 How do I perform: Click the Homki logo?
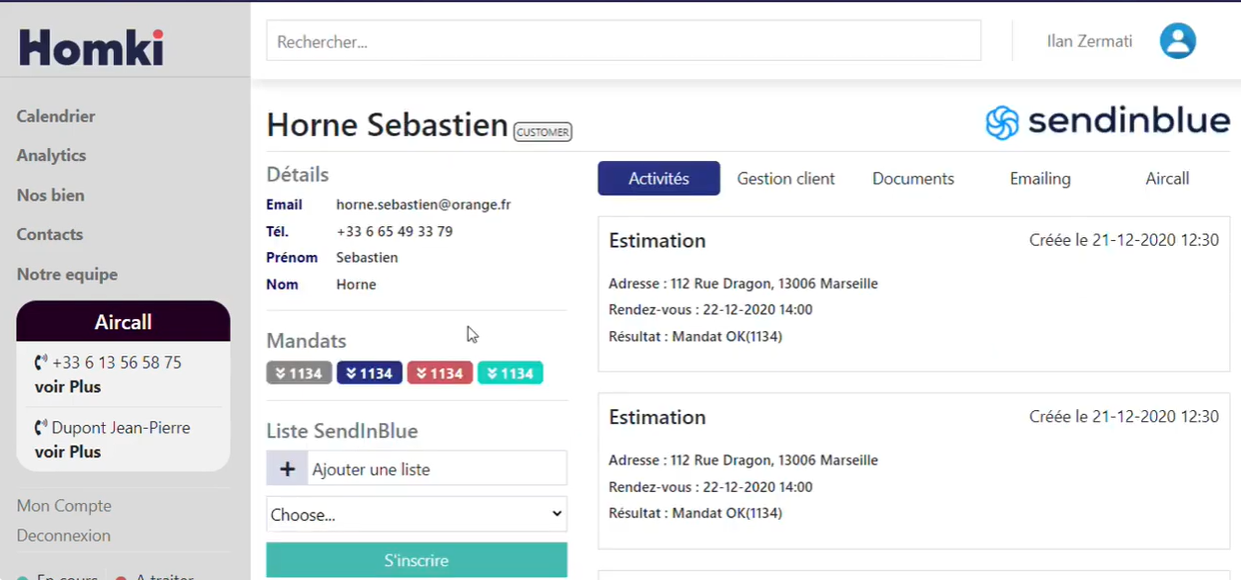click(91, 47)
